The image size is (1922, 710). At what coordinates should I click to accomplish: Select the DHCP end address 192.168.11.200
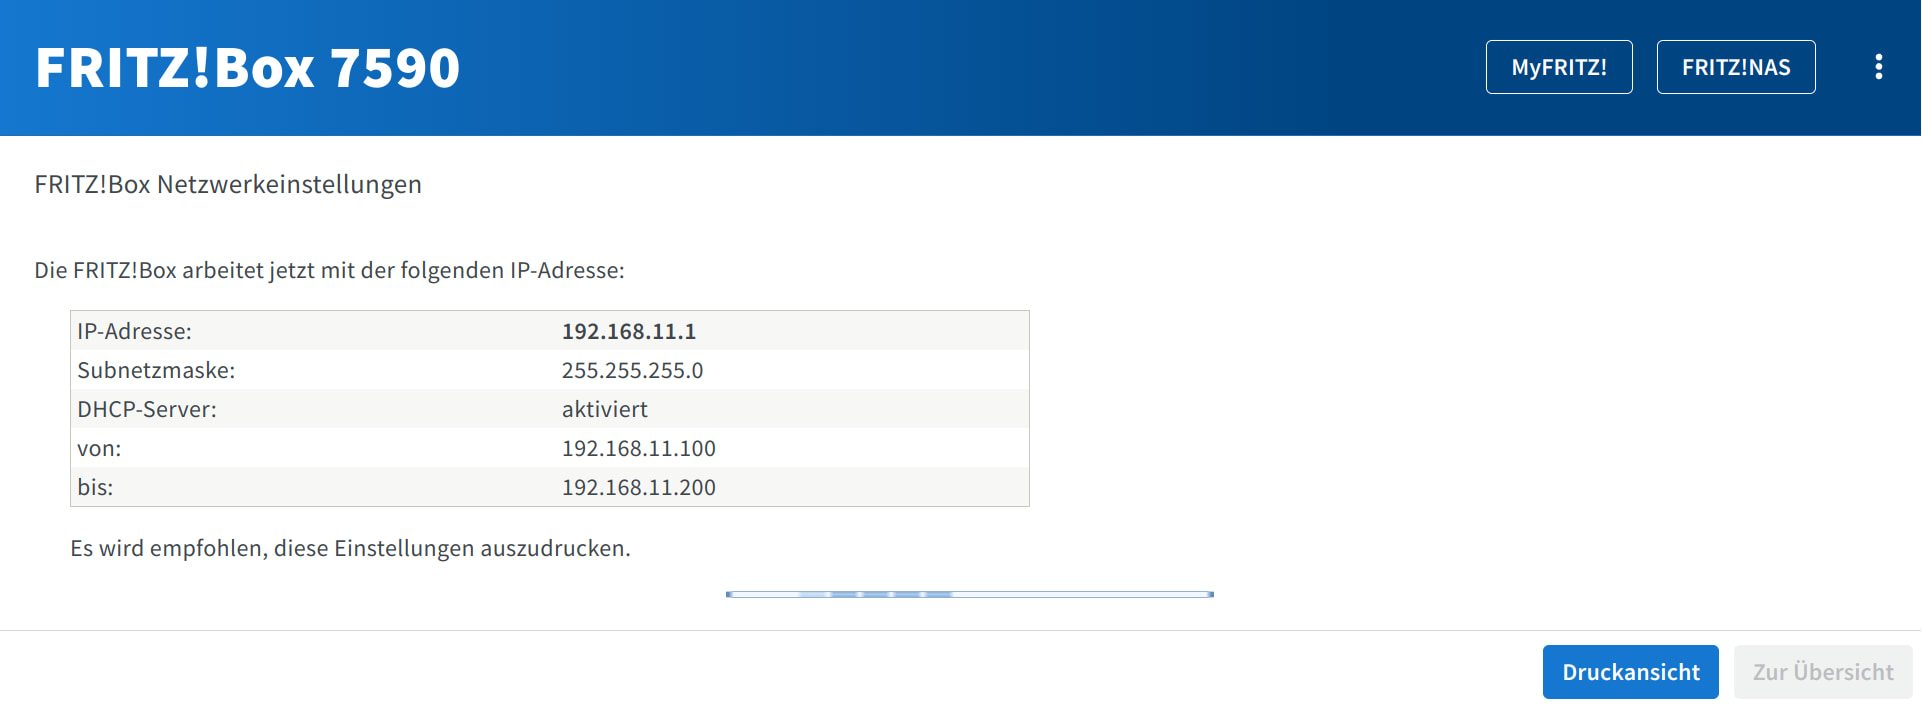point(638,487)
